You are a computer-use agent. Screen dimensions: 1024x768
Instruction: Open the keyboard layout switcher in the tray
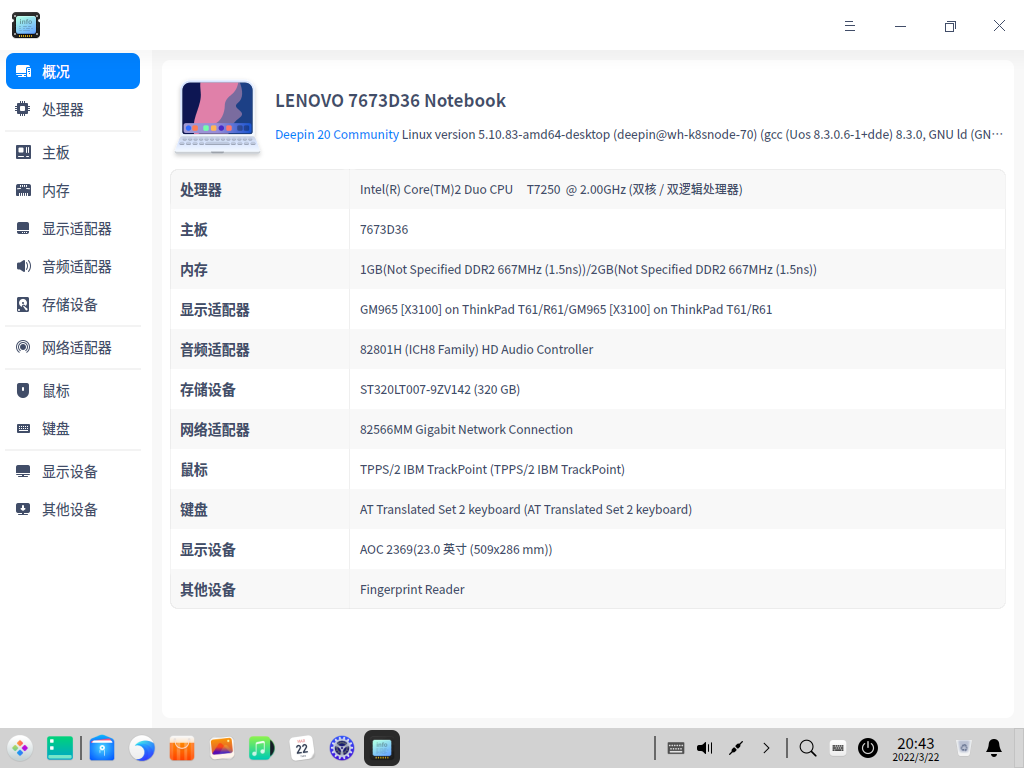point(837,747)
